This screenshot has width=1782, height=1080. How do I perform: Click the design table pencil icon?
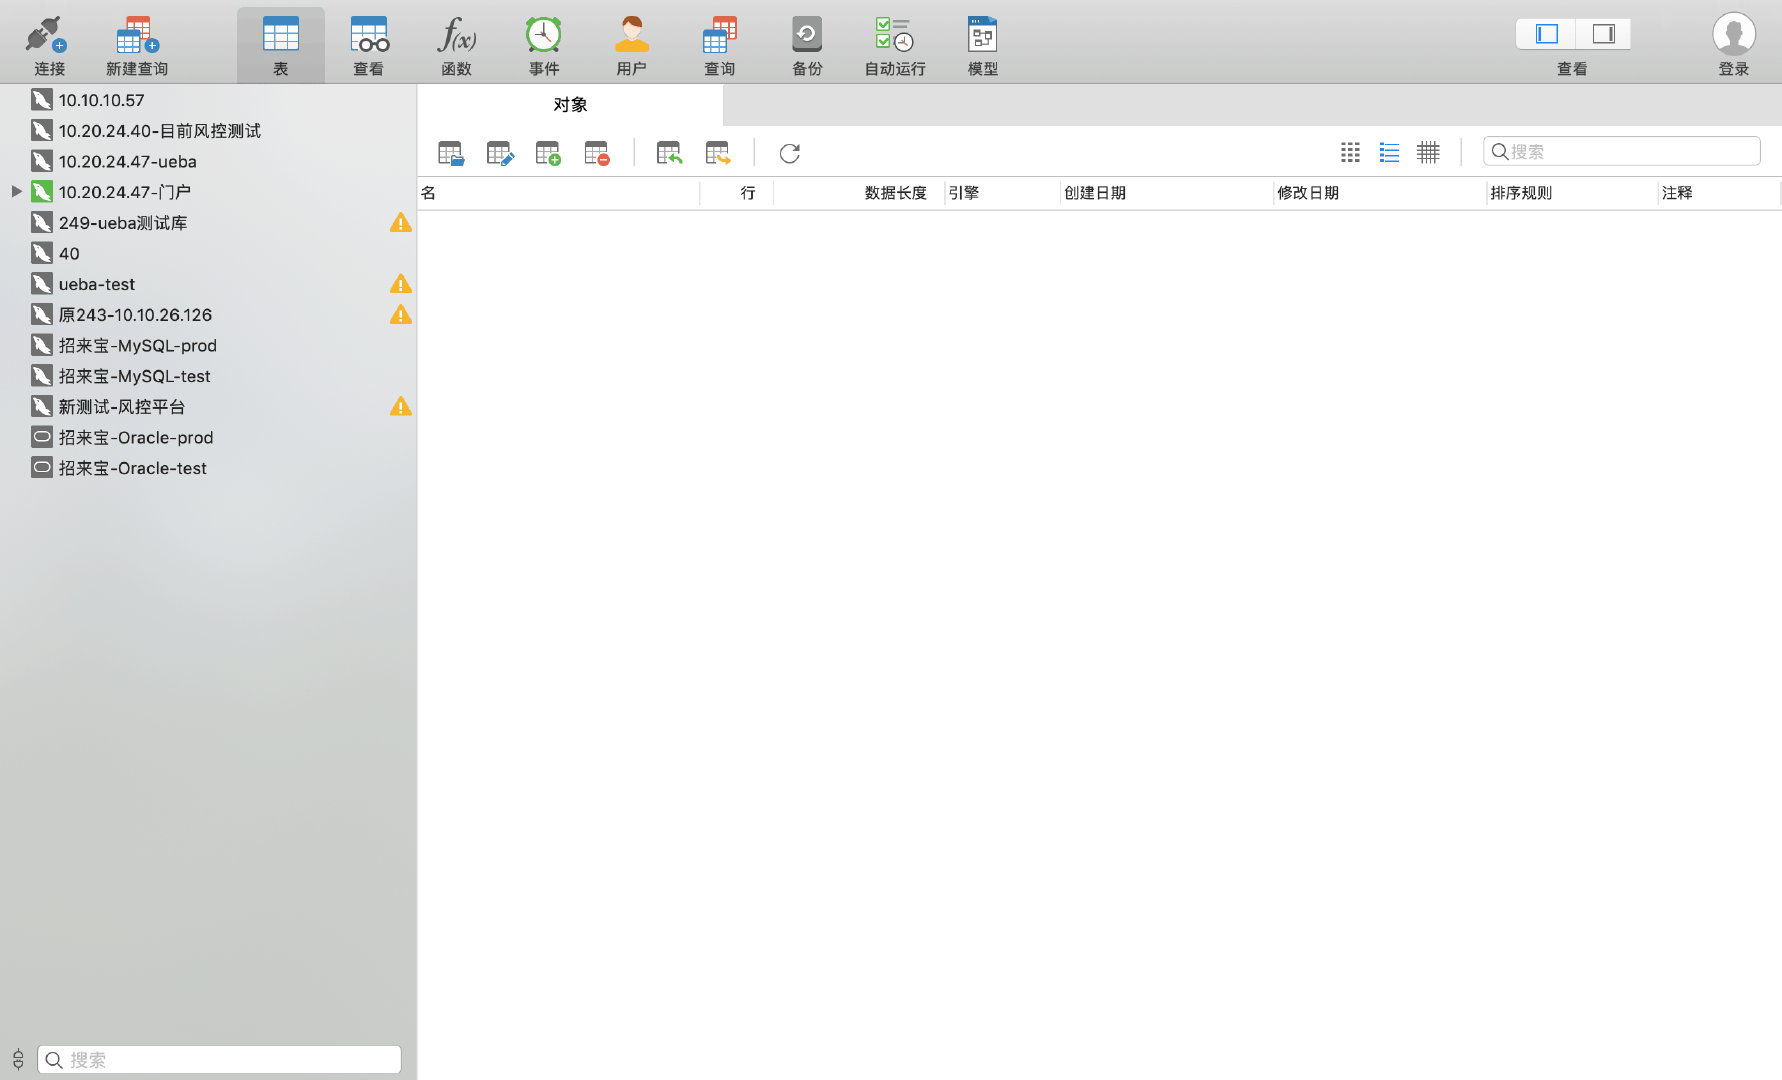500,153
